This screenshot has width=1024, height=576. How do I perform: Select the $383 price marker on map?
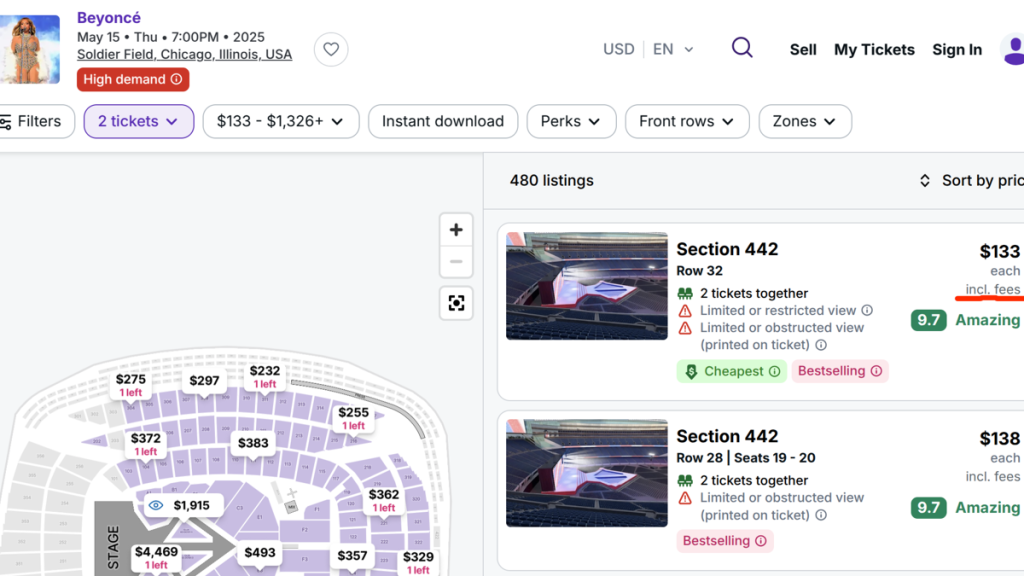[253, 443]
